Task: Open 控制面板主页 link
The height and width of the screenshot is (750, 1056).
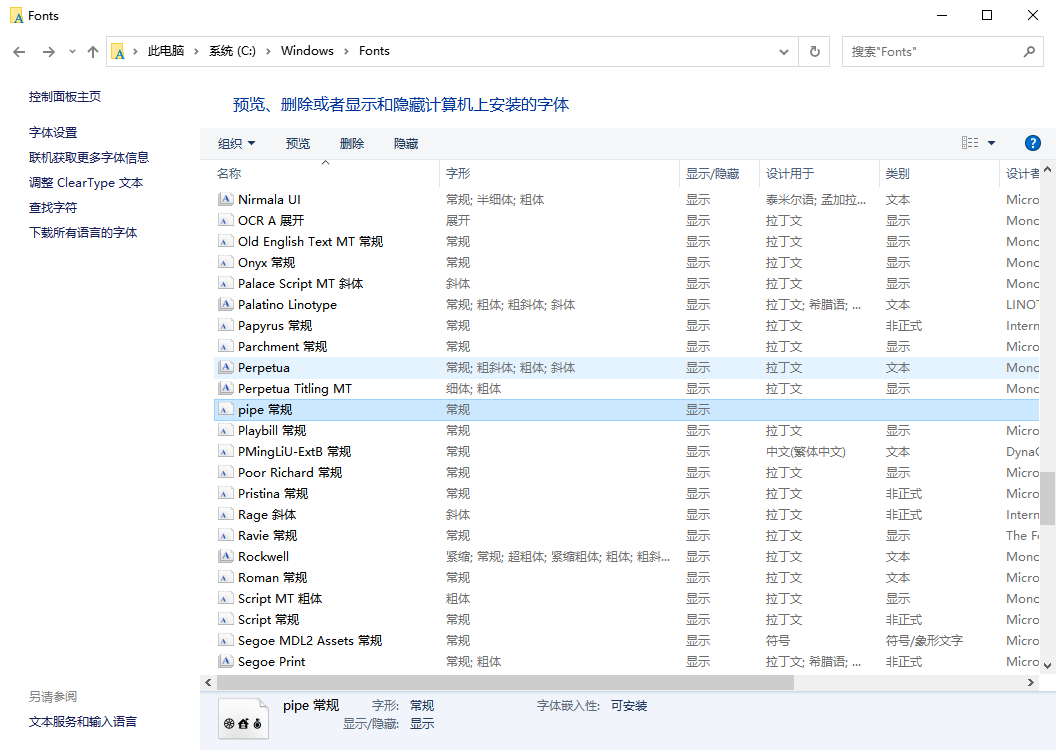Action: (65, 96)
